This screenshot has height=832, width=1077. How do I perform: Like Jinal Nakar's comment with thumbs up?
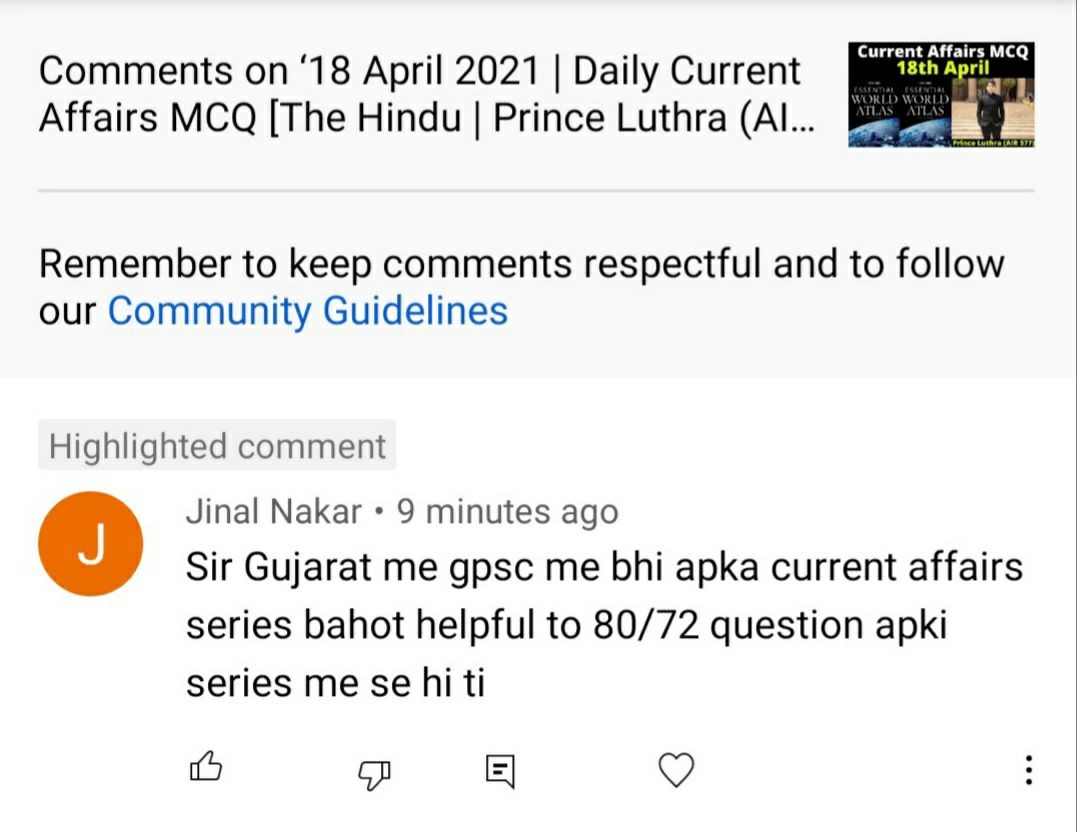(x=205, y=768)
